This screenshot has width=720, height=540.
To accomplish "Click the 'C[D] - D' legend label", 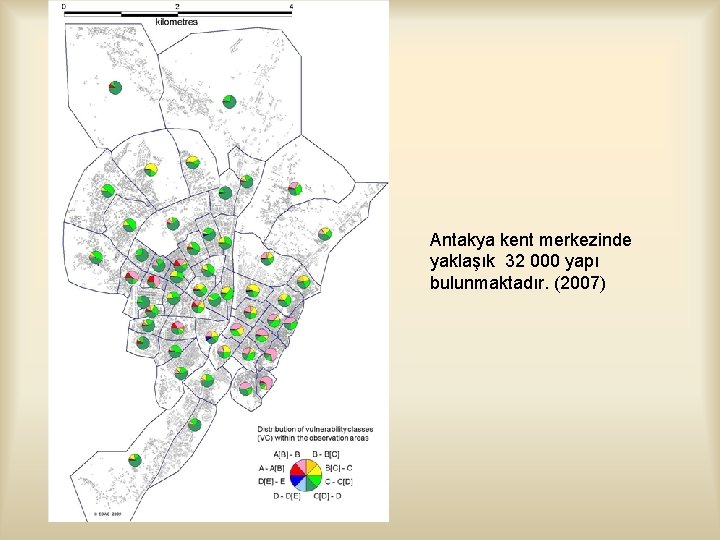I will [x=327, y=496].
